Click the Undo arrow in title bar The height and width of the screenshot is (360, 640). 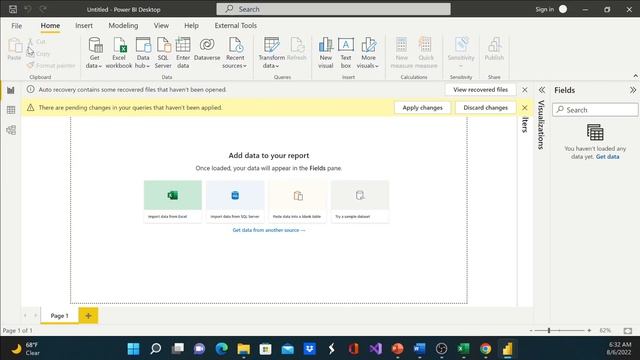pos(28,9)
